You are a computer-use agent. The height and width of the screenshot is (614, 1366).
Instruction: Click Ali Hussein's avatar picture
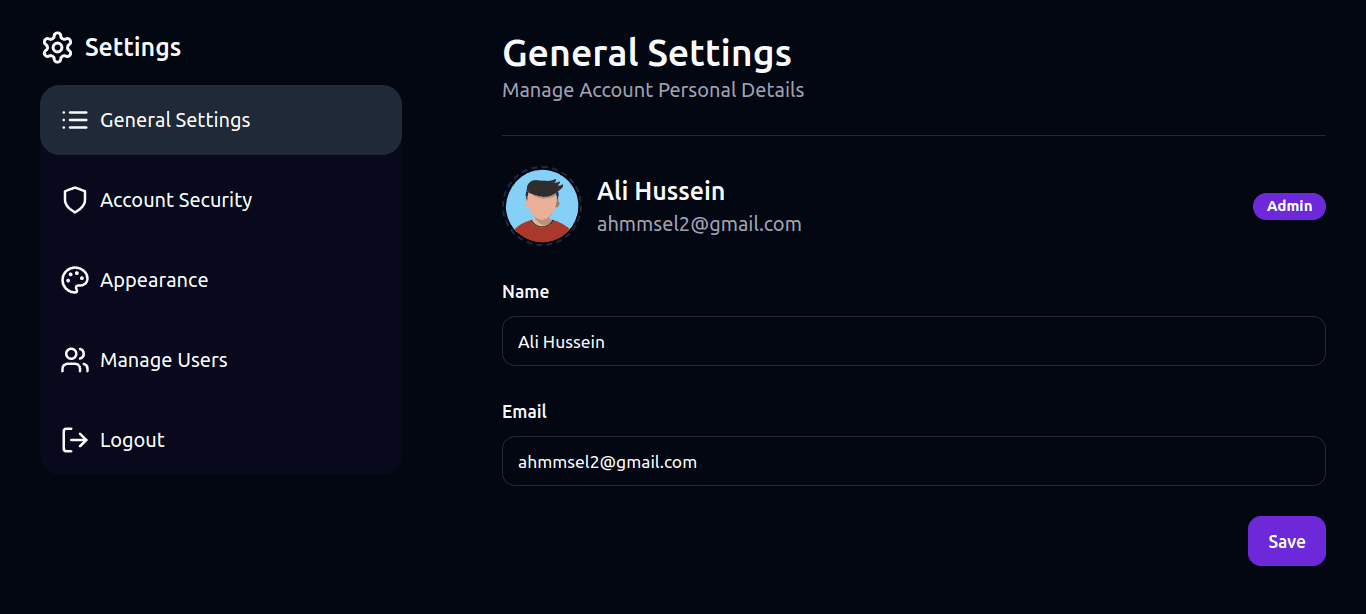coord(542,206)
